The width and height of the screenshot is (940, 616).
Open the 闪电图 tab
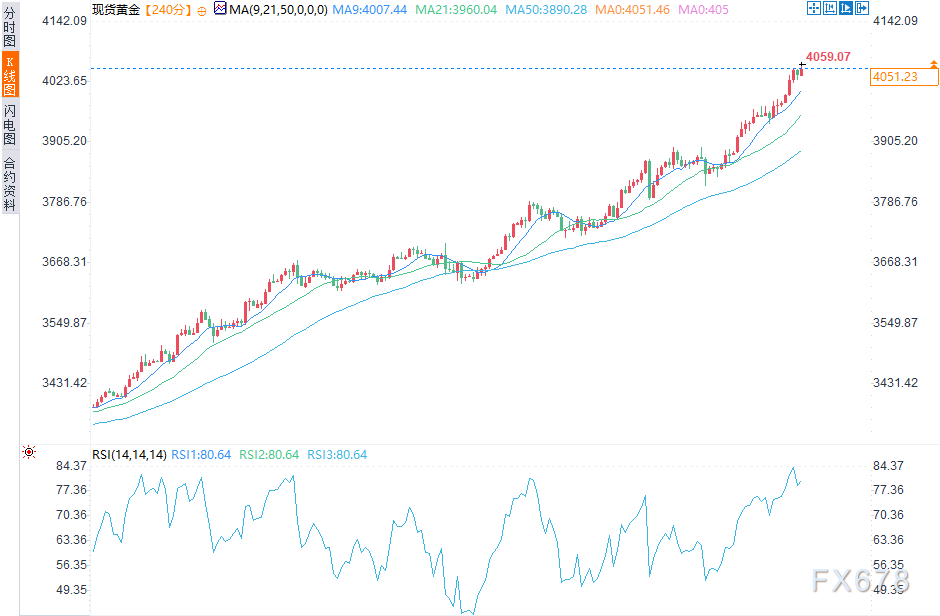(9, 124)
